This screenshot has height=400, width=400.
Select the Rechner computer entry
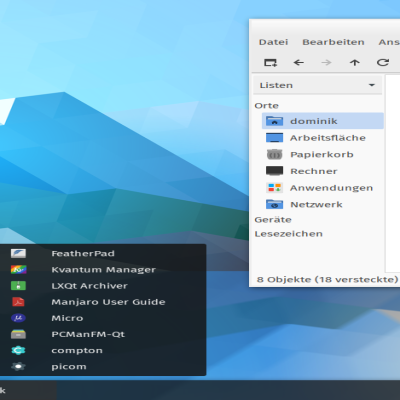click(323, 171)
